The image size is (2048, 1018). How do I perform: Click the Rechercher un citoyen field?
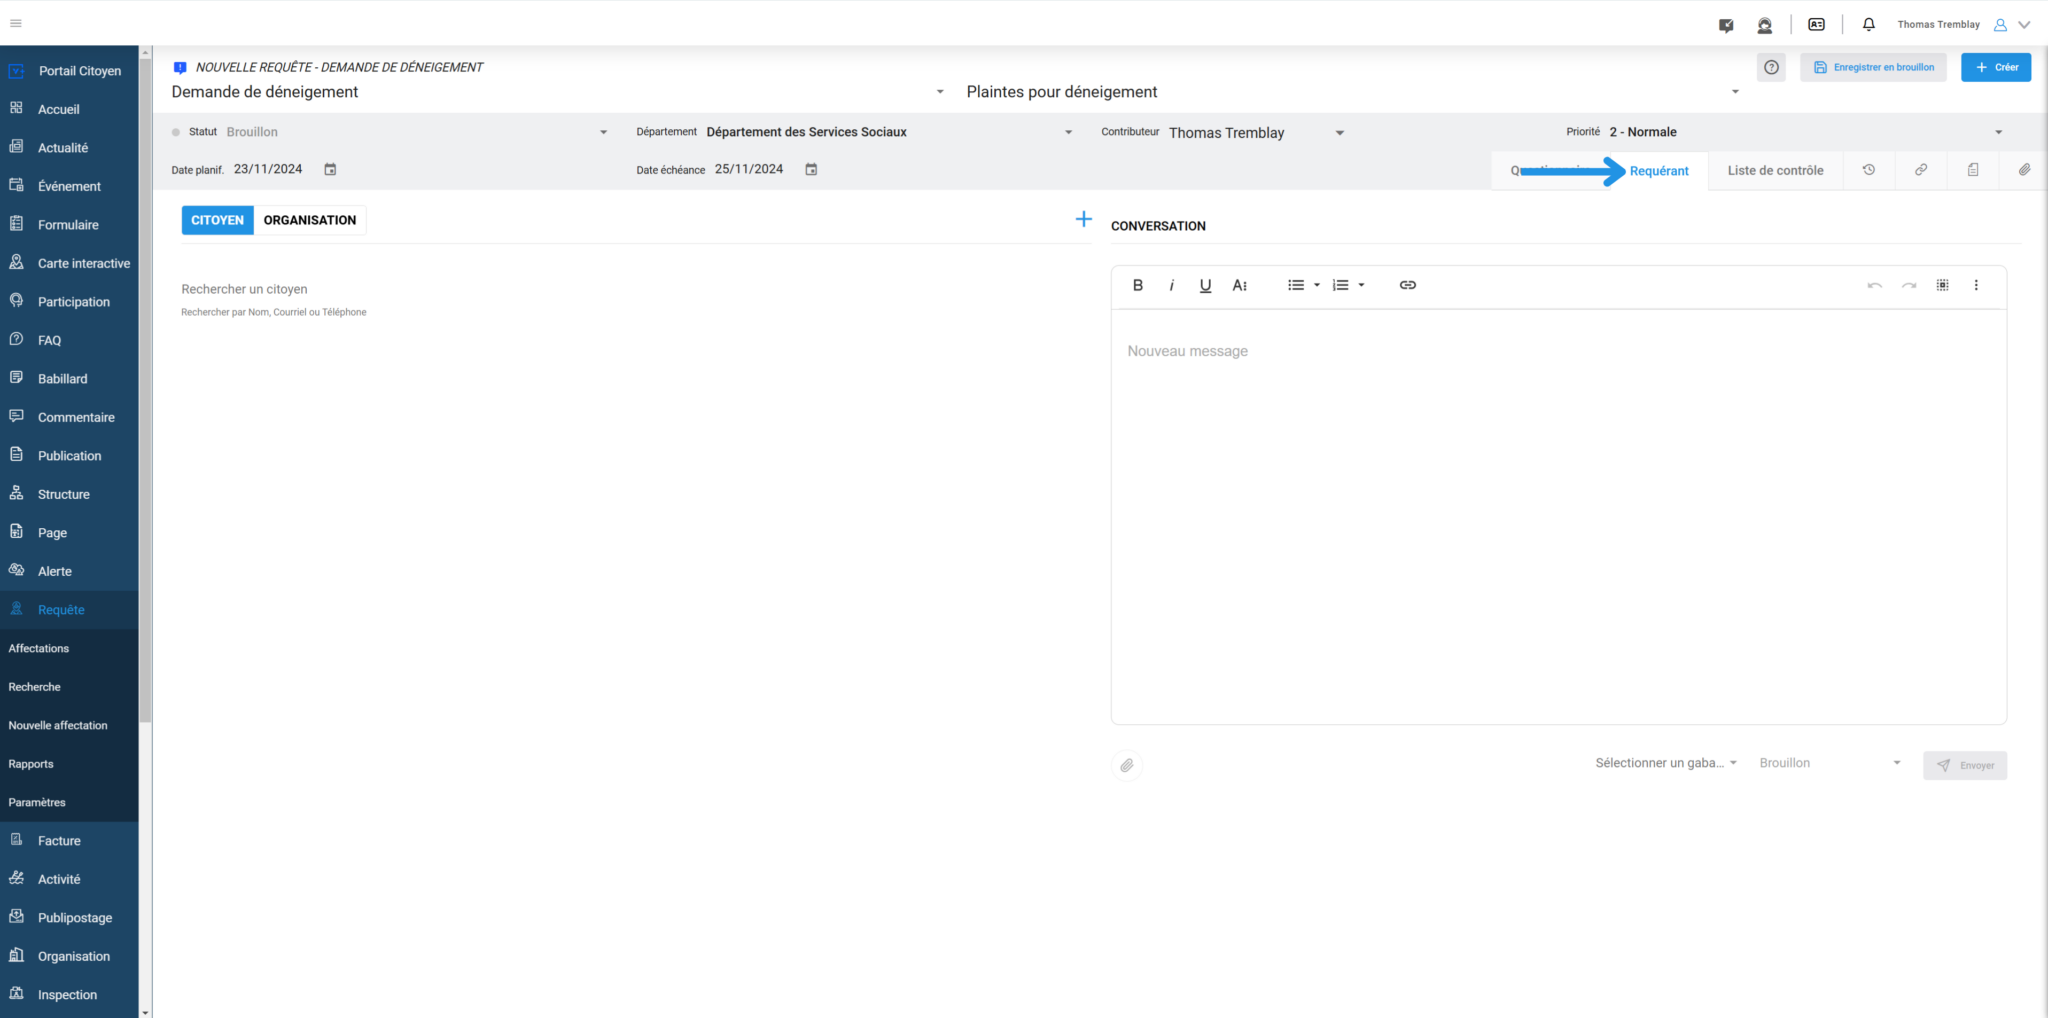click(635, 289)
